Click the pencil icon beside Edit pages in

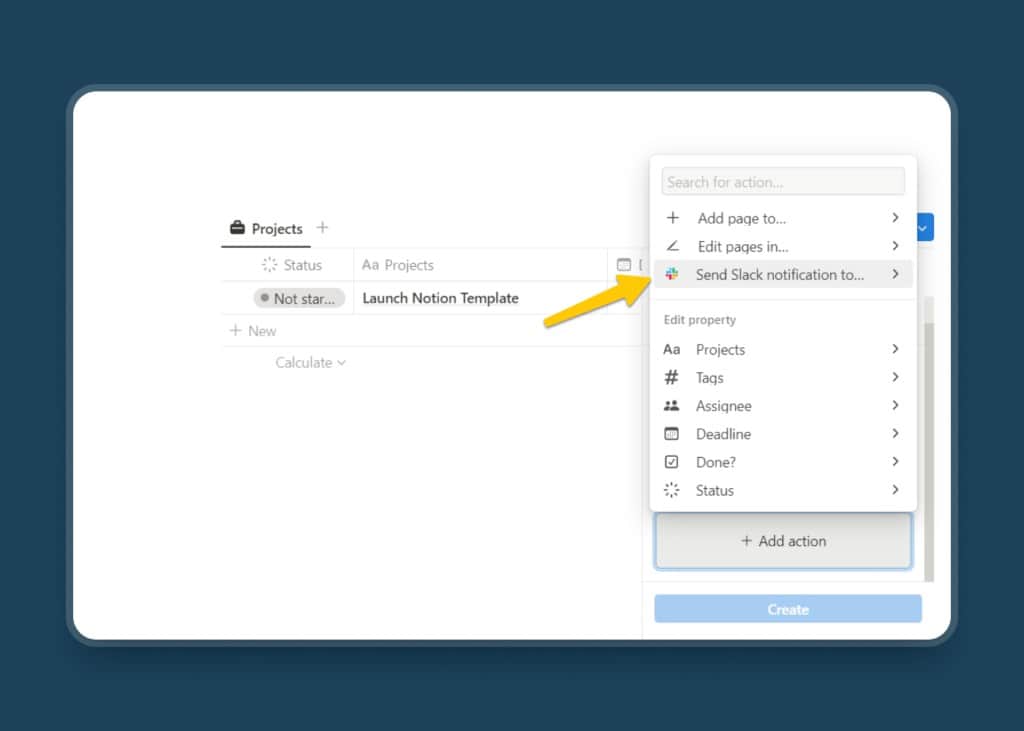point(673,246)
